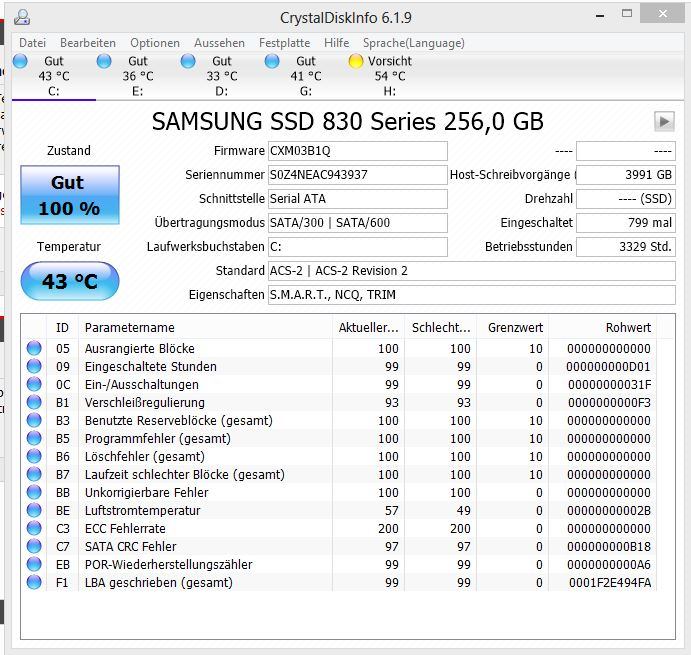Click the Gut 100 % health status button
The image size is (691, 655).
pos(70,195)
